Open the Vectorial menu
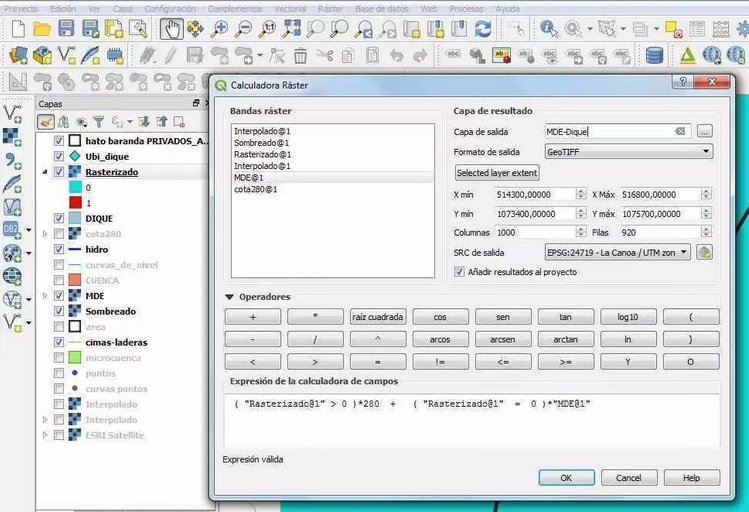749x512 pixels. click(290, 7)
